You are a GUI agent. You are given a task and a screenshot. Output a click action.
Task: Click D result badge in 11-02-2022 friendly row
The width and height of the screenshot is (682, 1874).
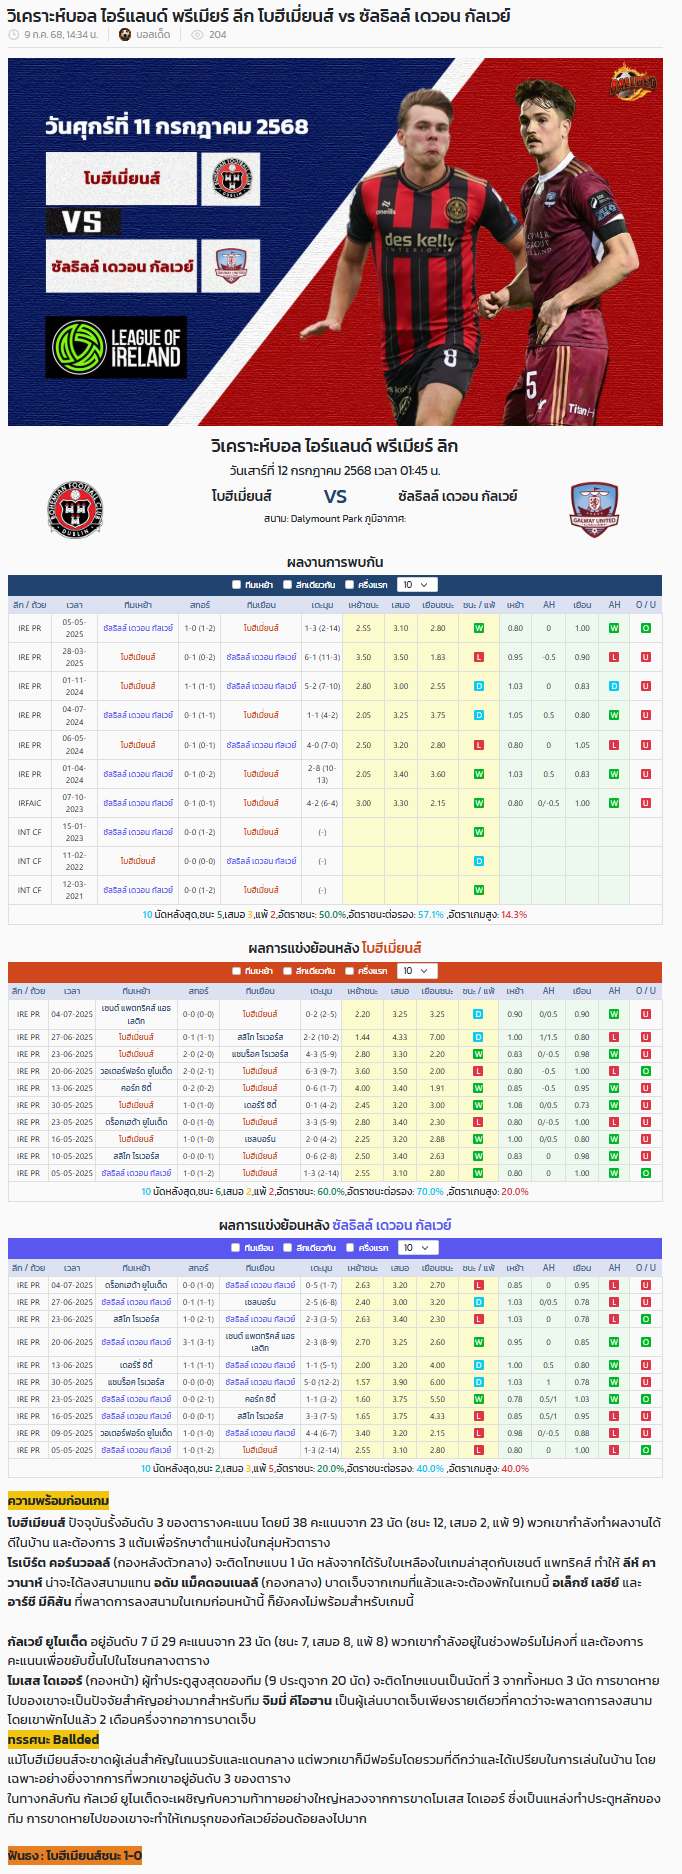tap(479, 861)
